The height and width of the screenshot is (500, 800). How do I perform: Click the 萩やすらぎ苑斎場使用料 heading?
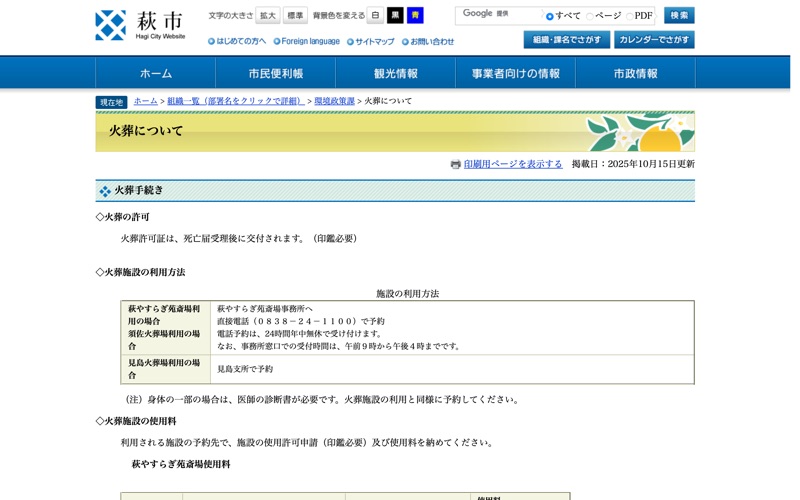181,464
